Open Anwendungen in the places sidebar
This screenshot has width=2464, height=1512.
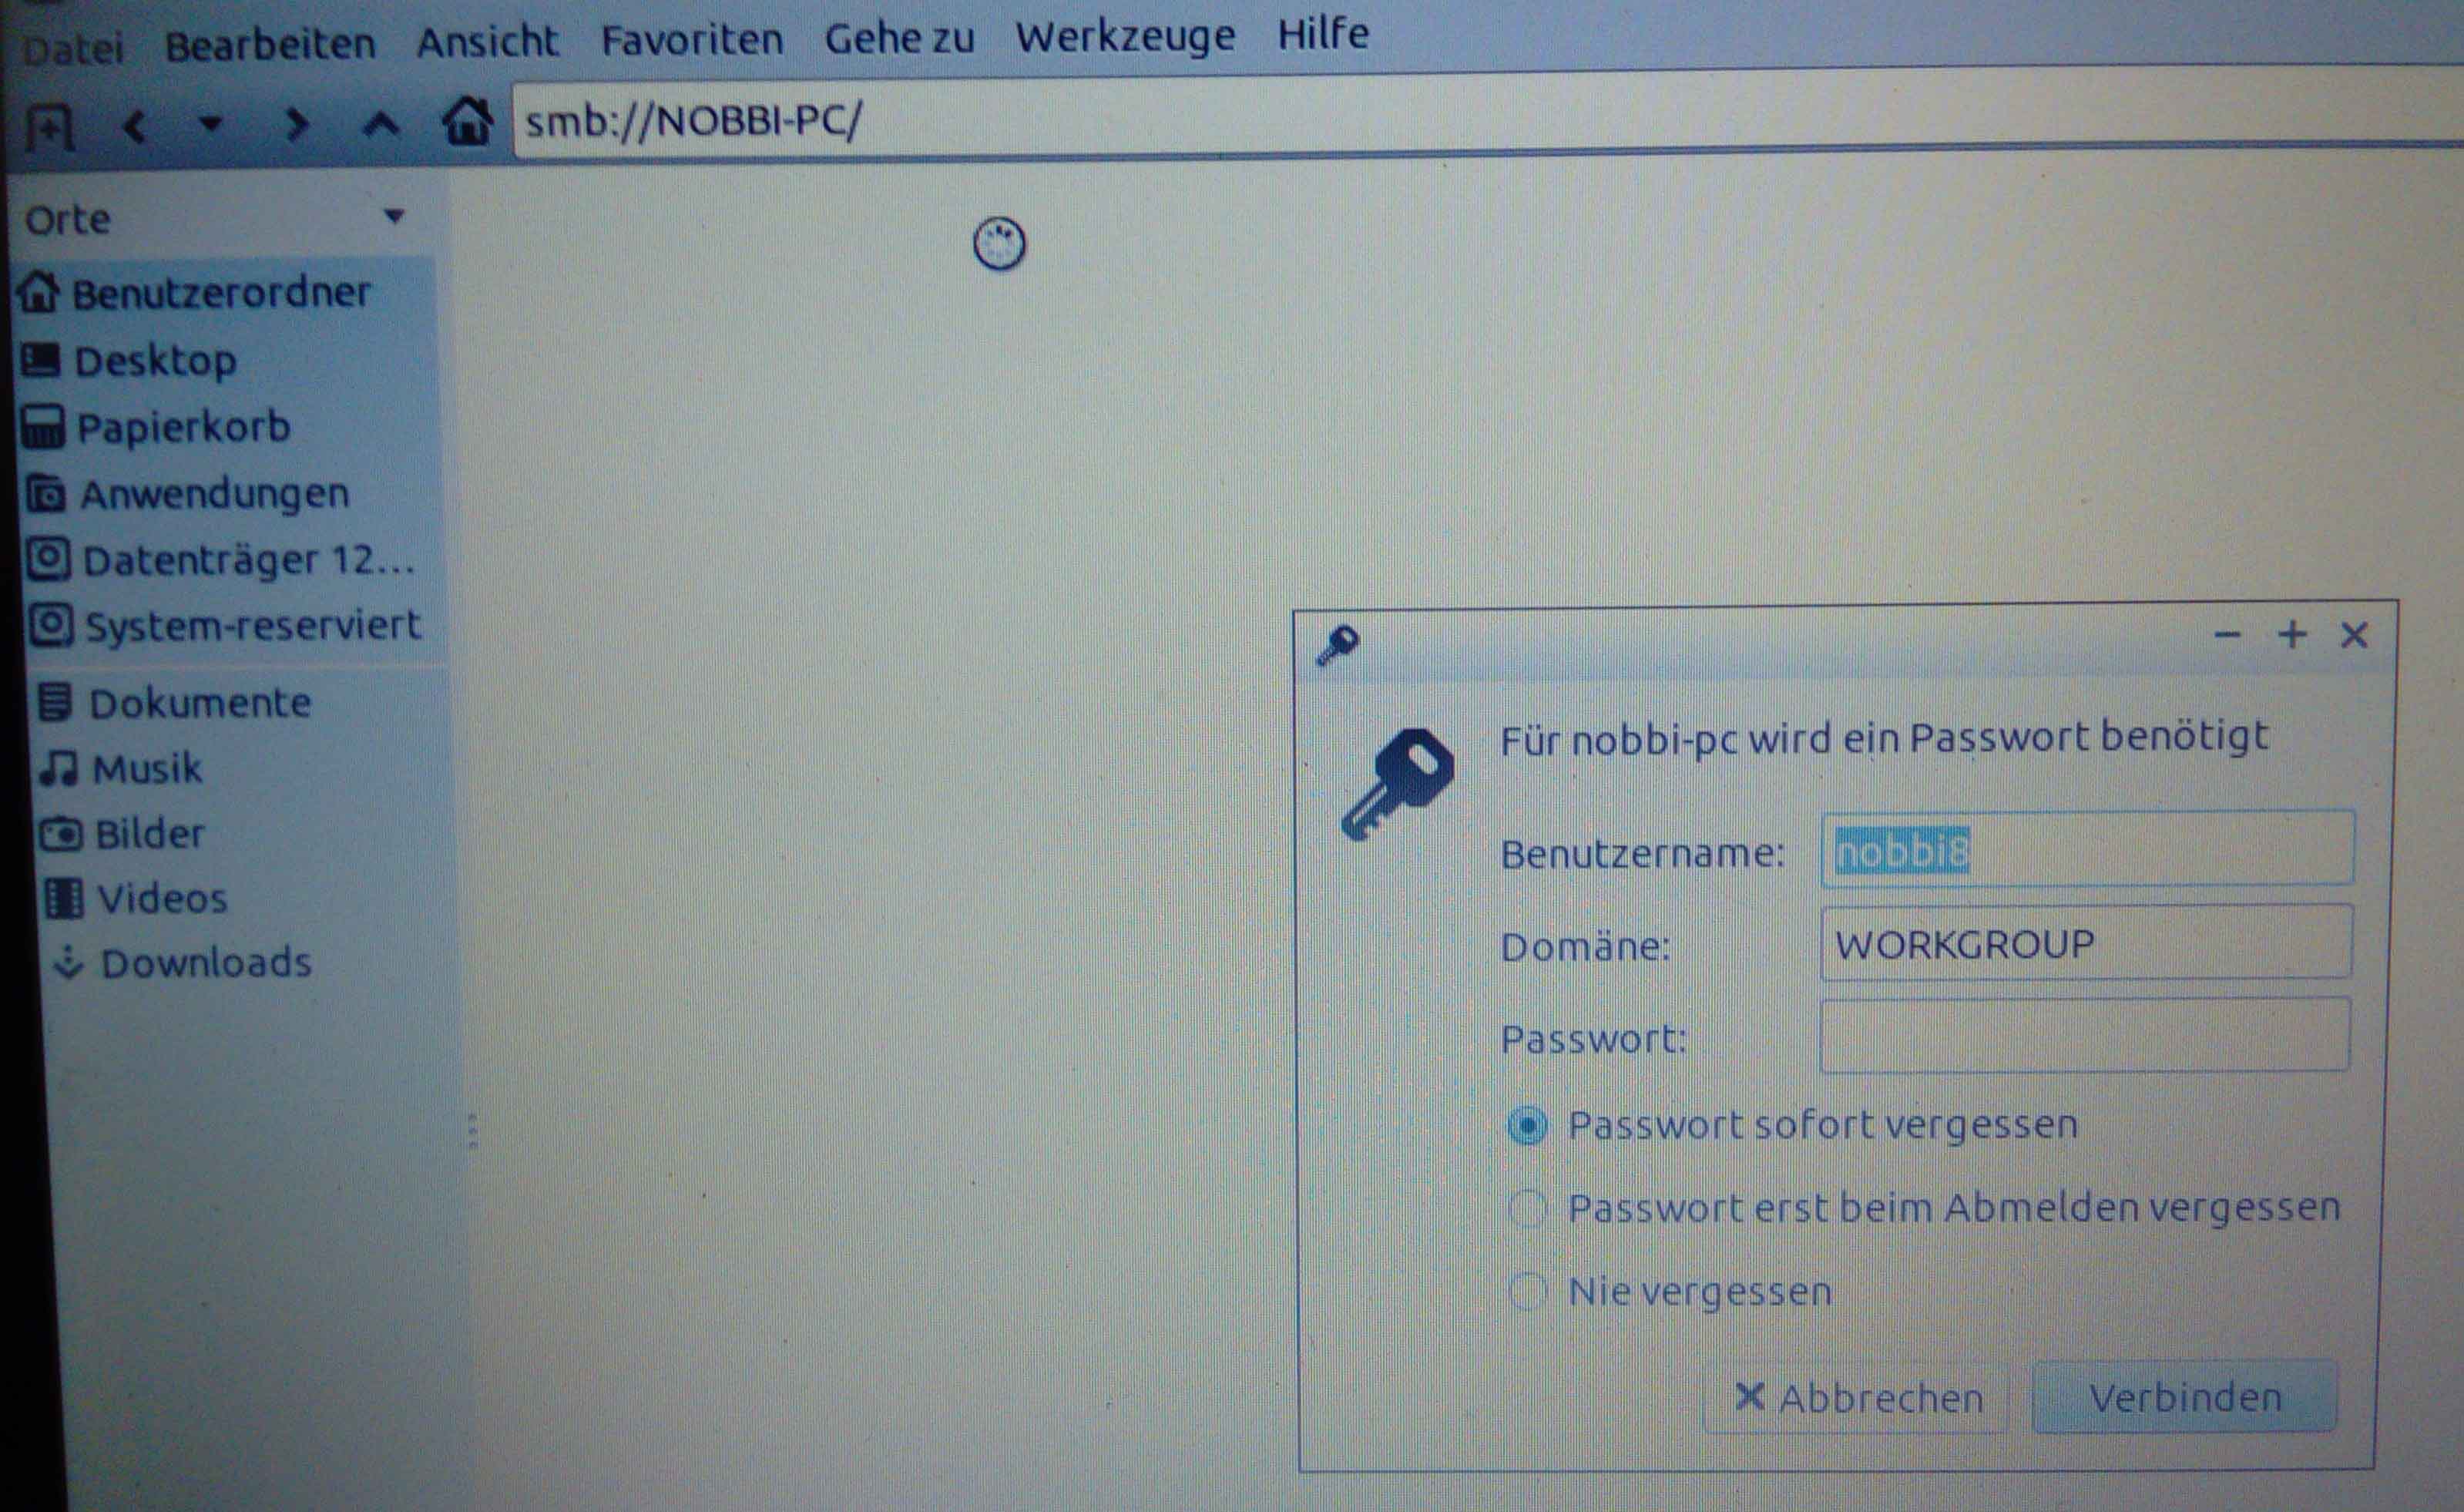tap(213, 494)
